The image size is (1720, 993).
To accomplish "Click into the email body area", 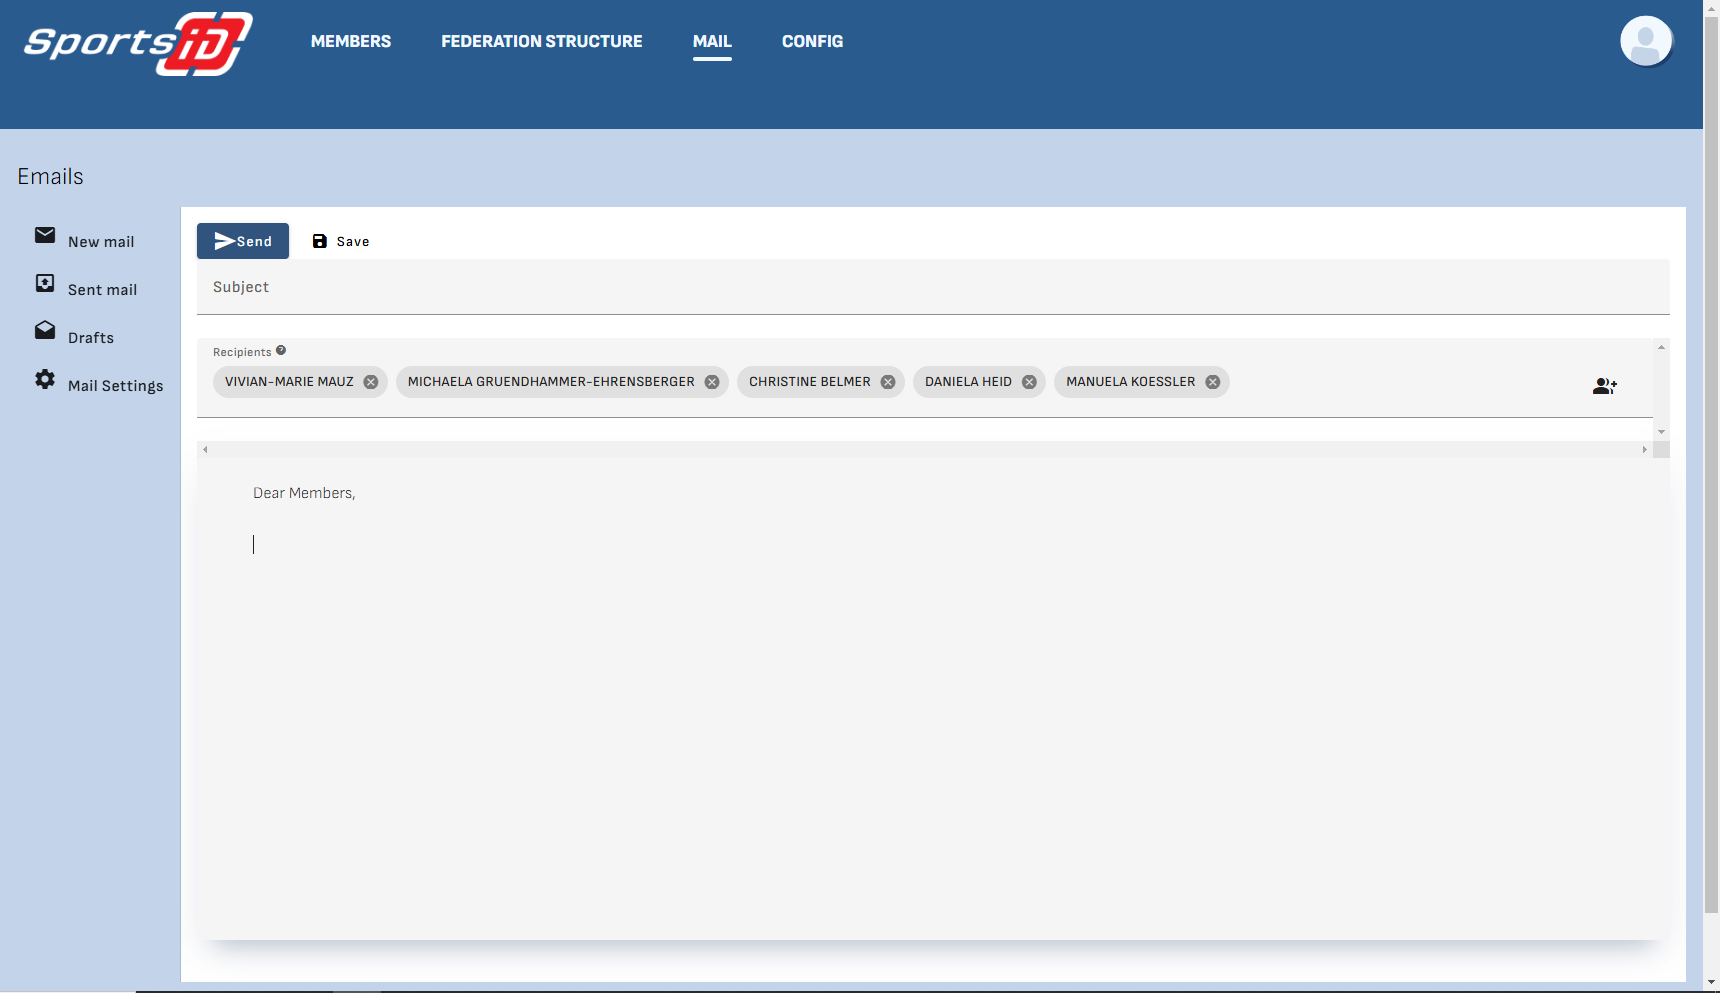I will [x=933, y=699].
